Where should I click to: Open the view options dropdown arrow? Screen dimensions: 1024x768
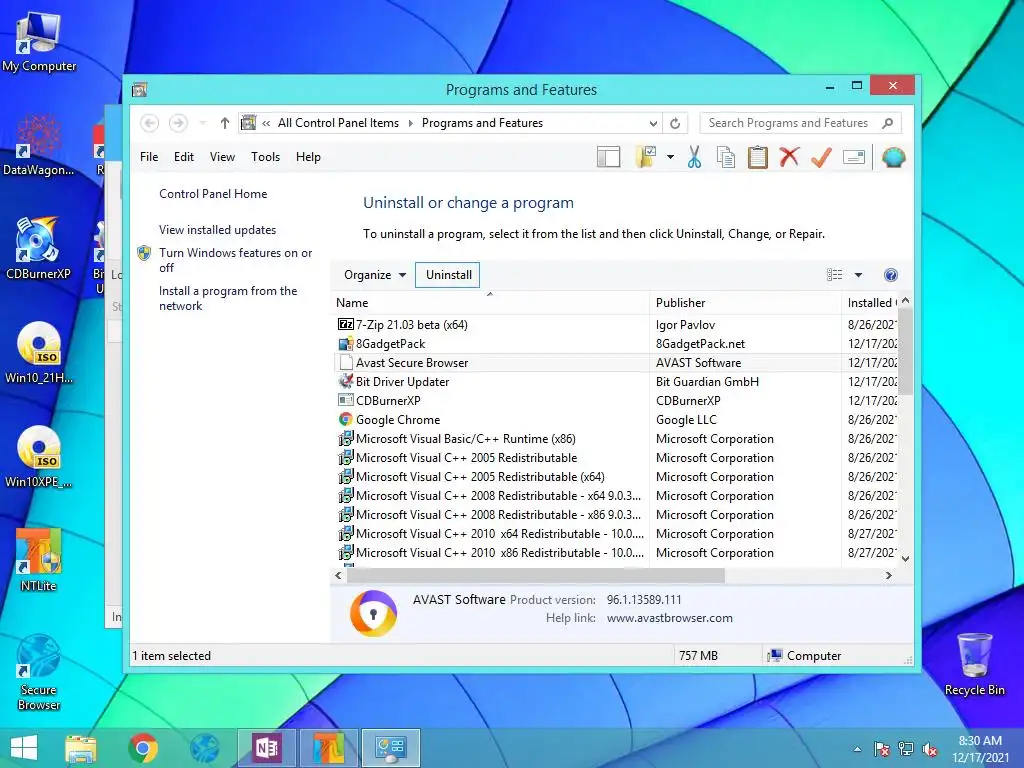point(858,275)
